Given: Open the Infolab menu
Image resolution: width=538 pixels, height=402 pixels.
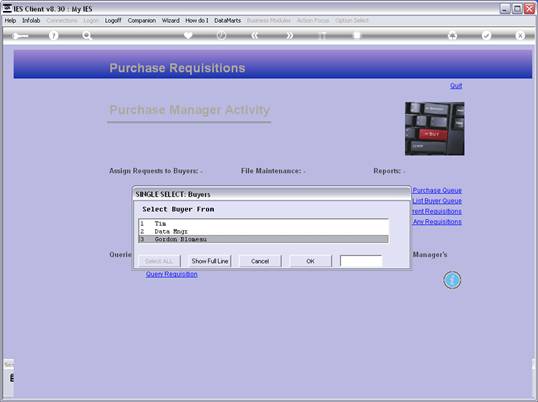Looking at the screenshot, I should 31,21.
